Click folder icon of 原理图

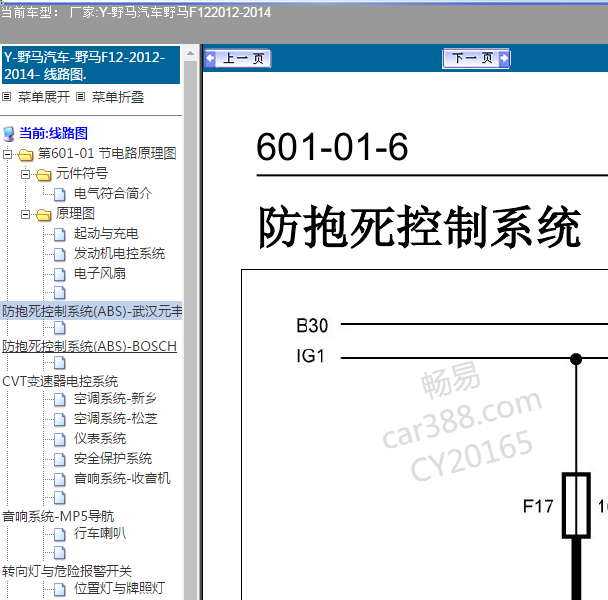43,214
